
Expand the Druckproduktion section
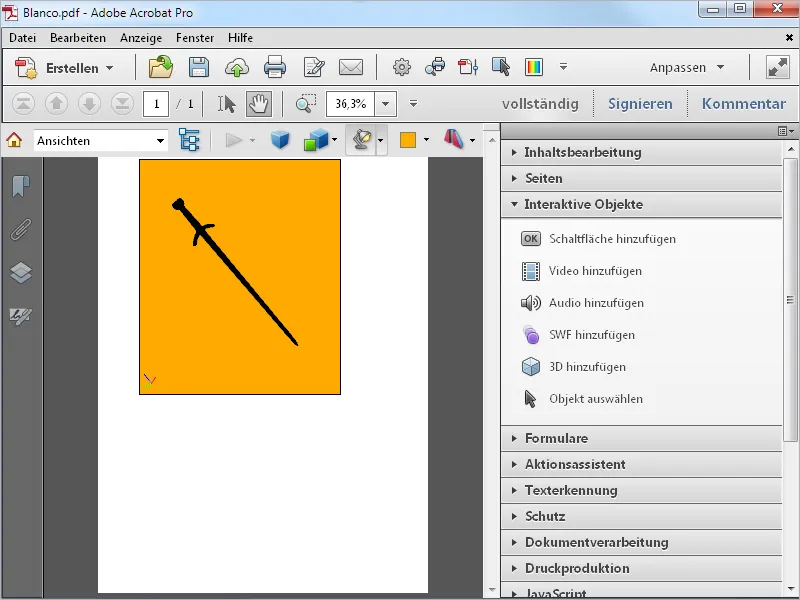click(641, 568)
